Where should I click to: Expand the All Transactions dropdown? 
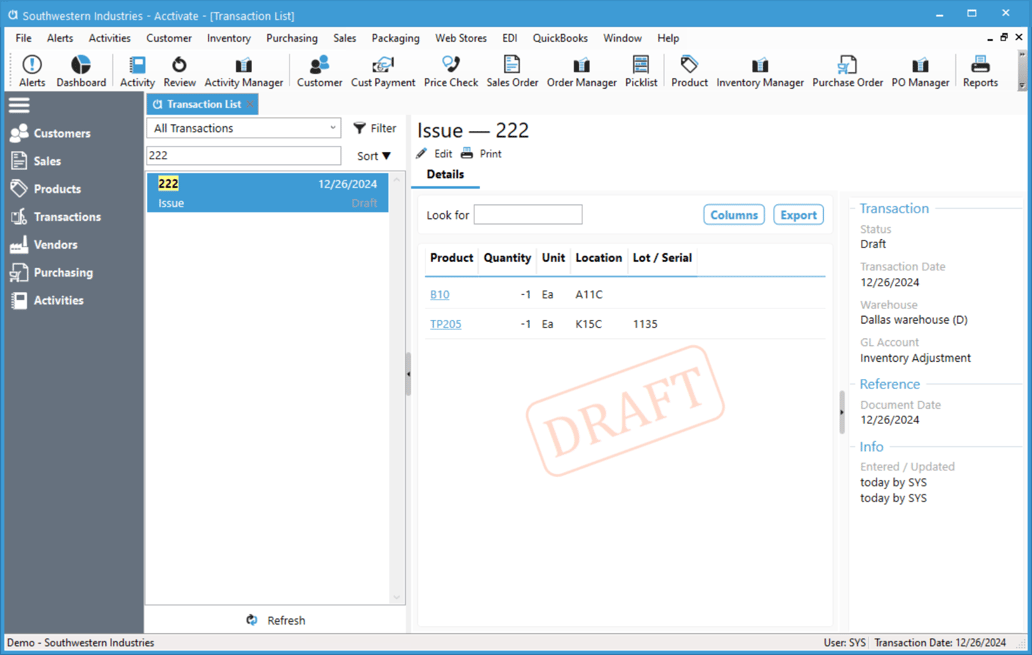[x=244, y=128]
